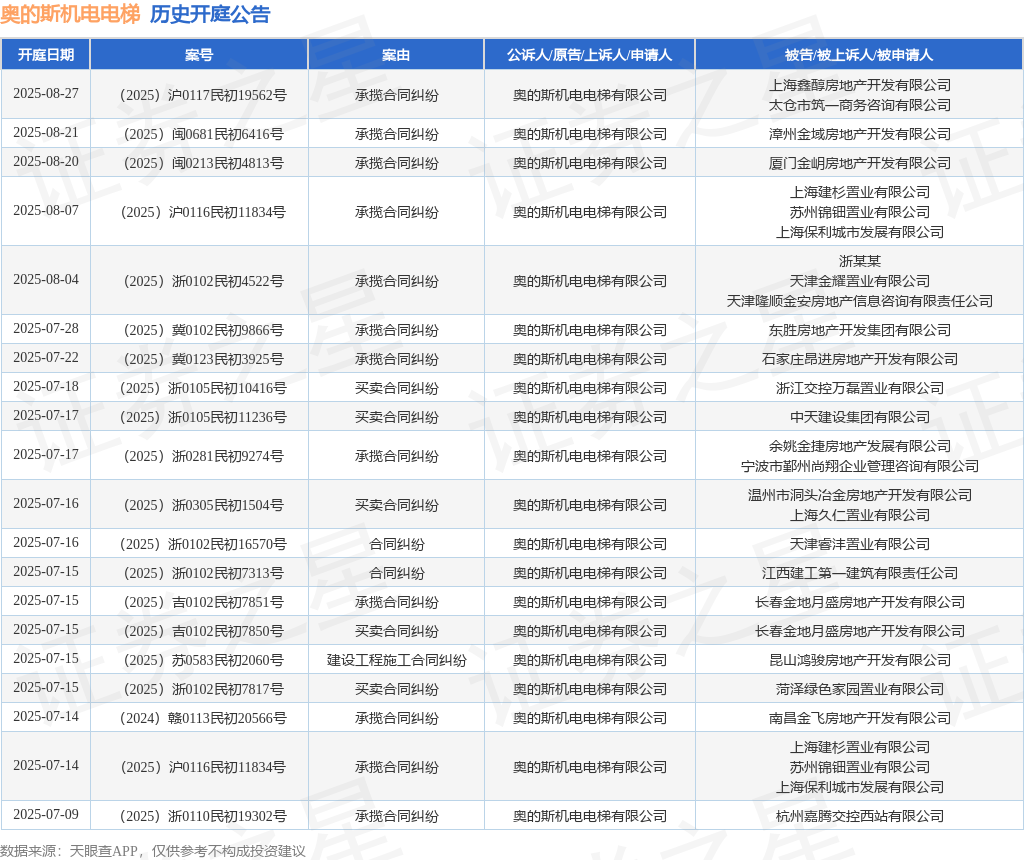
Task: Click the date 2025-07-28
Action: [x=46, y=328]
